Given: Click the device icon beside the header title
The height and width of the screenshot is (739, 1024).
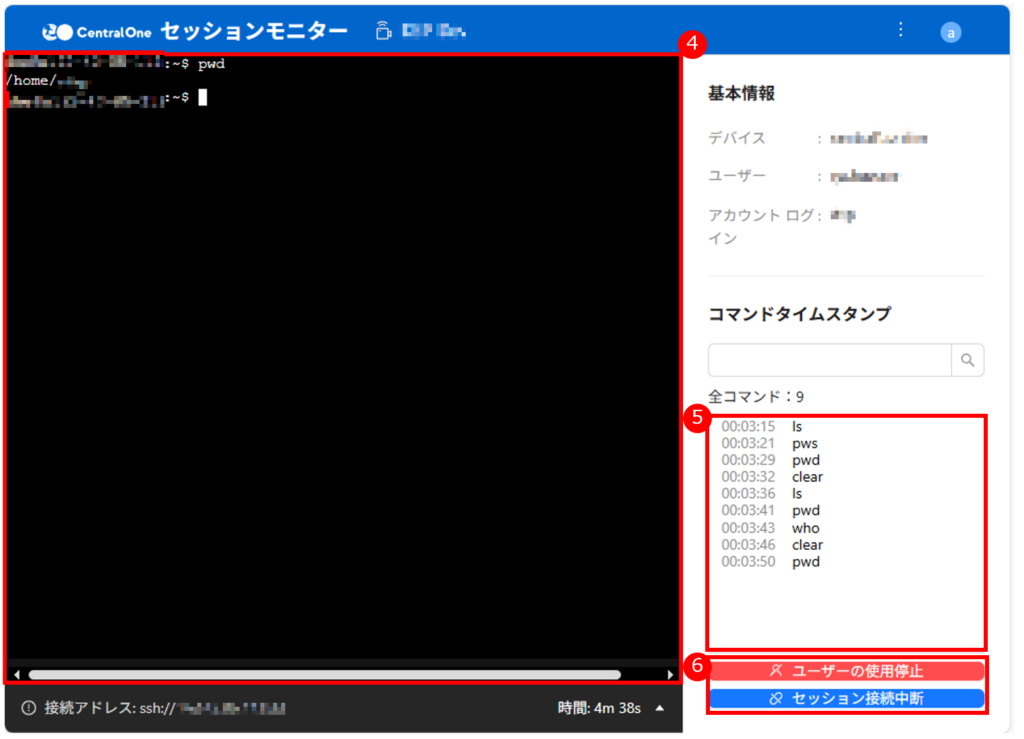Looking at the screenshot, I should (382, 31).
